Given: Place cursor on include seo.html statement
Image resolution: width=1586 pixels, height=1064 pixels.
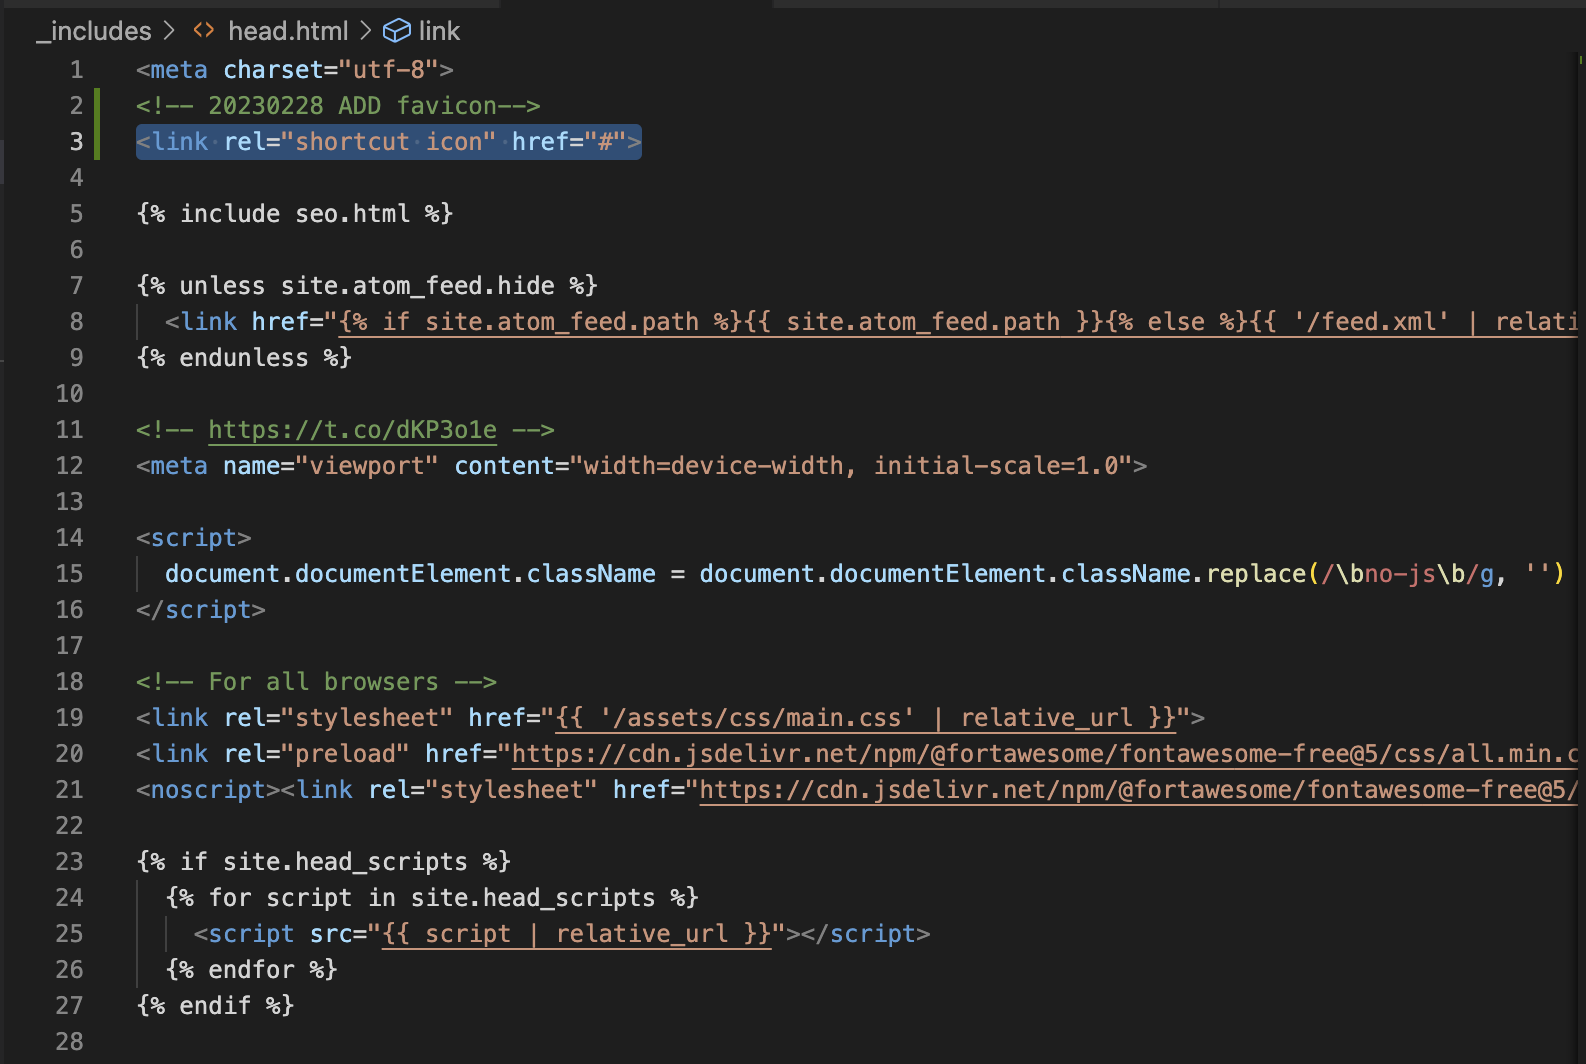Looking at the screenshot, I should click(x=295, y=214).
